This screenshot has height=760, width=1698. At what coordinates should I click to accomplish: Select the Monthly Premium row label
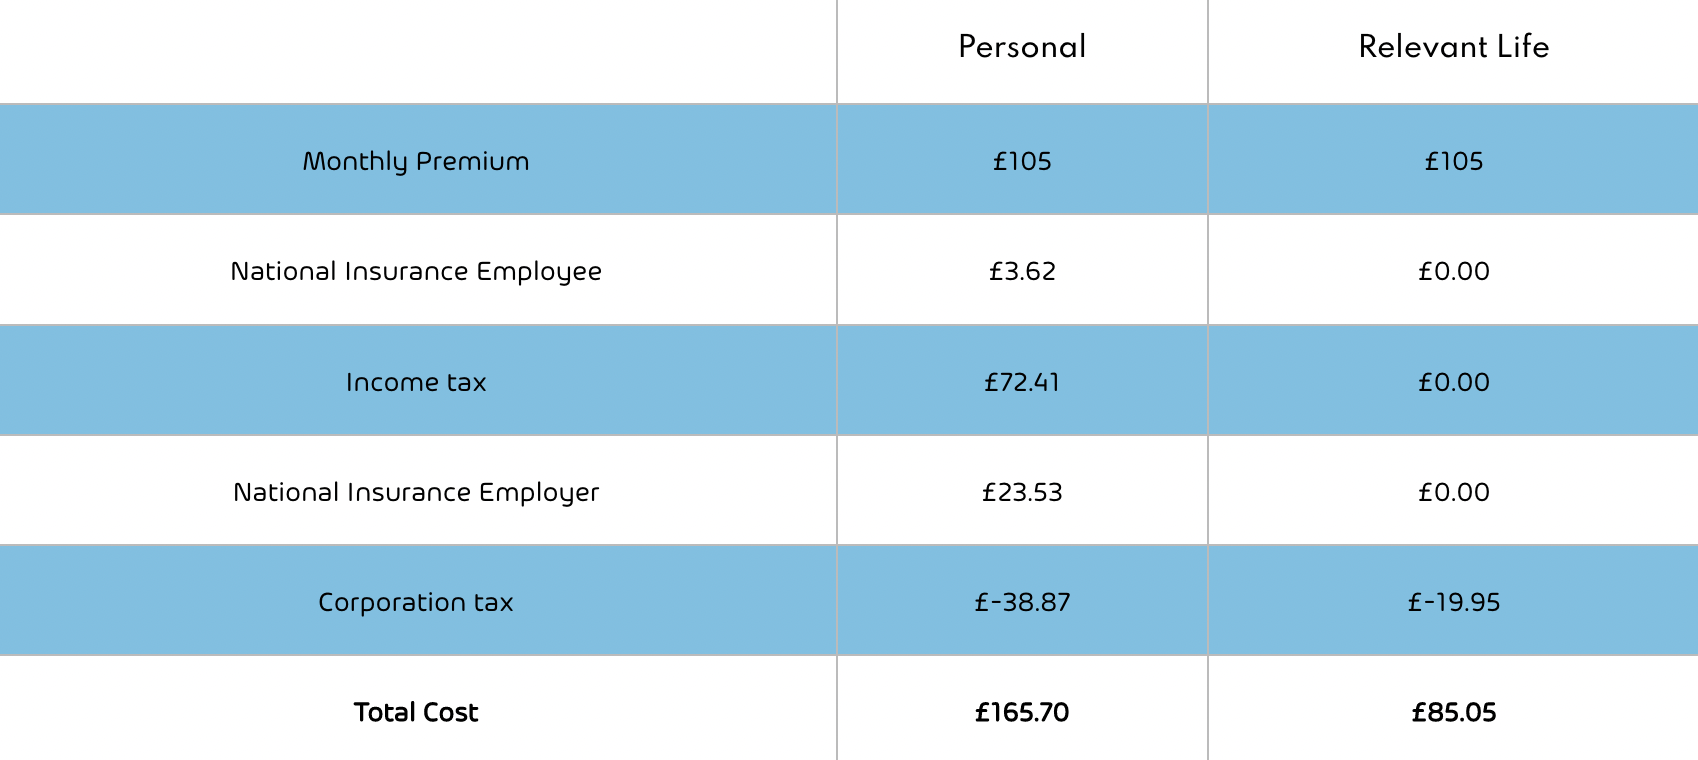[416, 162]
